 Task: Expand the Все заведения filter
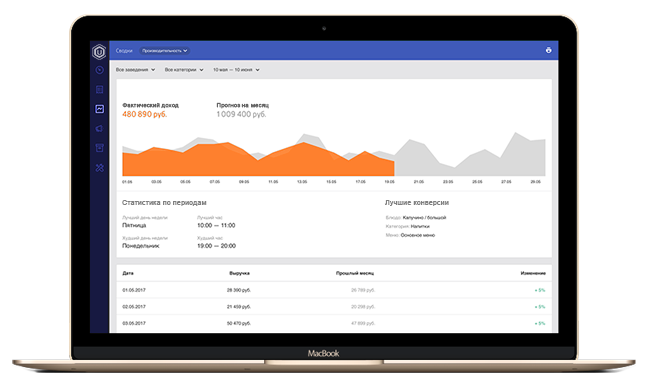tap(135, 70)
